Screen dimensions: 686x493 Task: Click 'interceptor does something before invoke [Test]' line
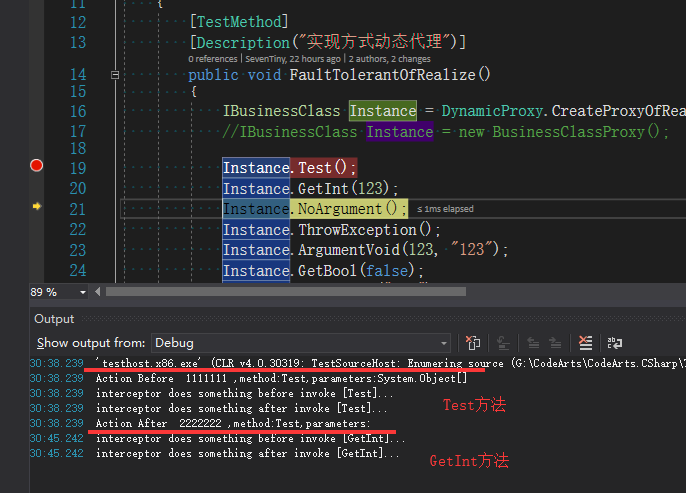click(x=244, y=393)
